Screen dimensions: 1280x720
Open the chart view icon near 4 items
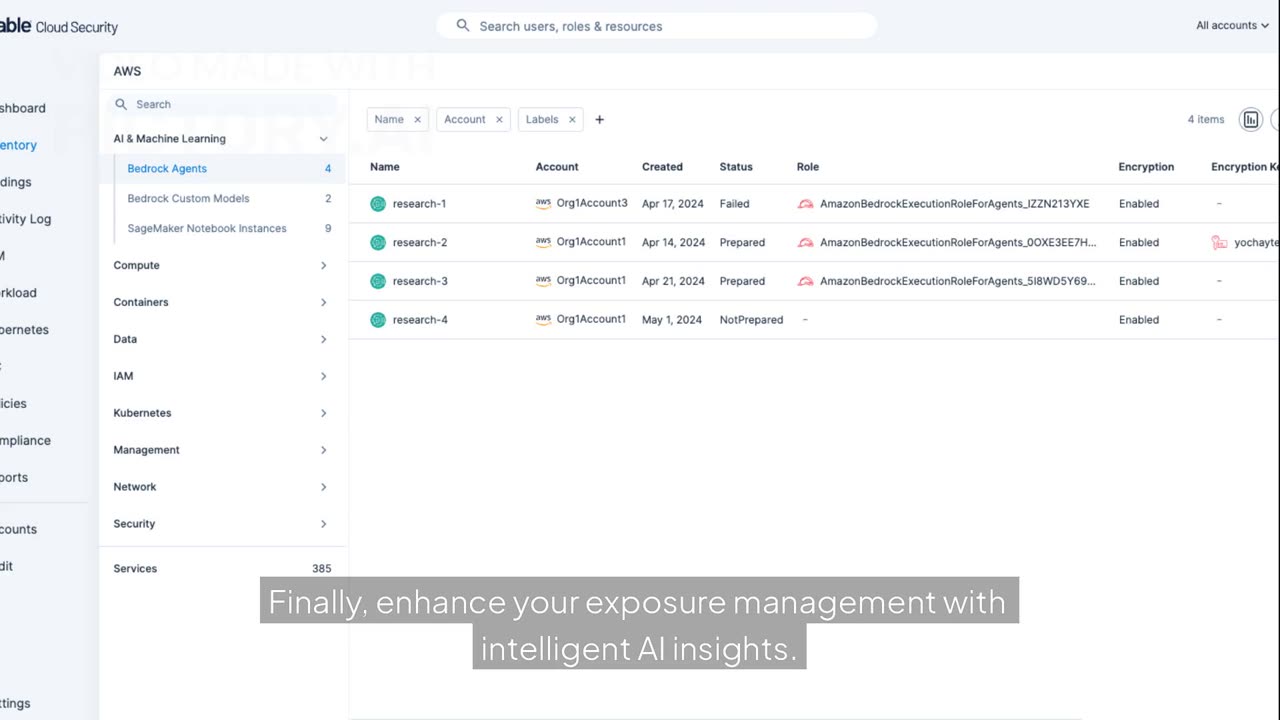point(1250,120)
